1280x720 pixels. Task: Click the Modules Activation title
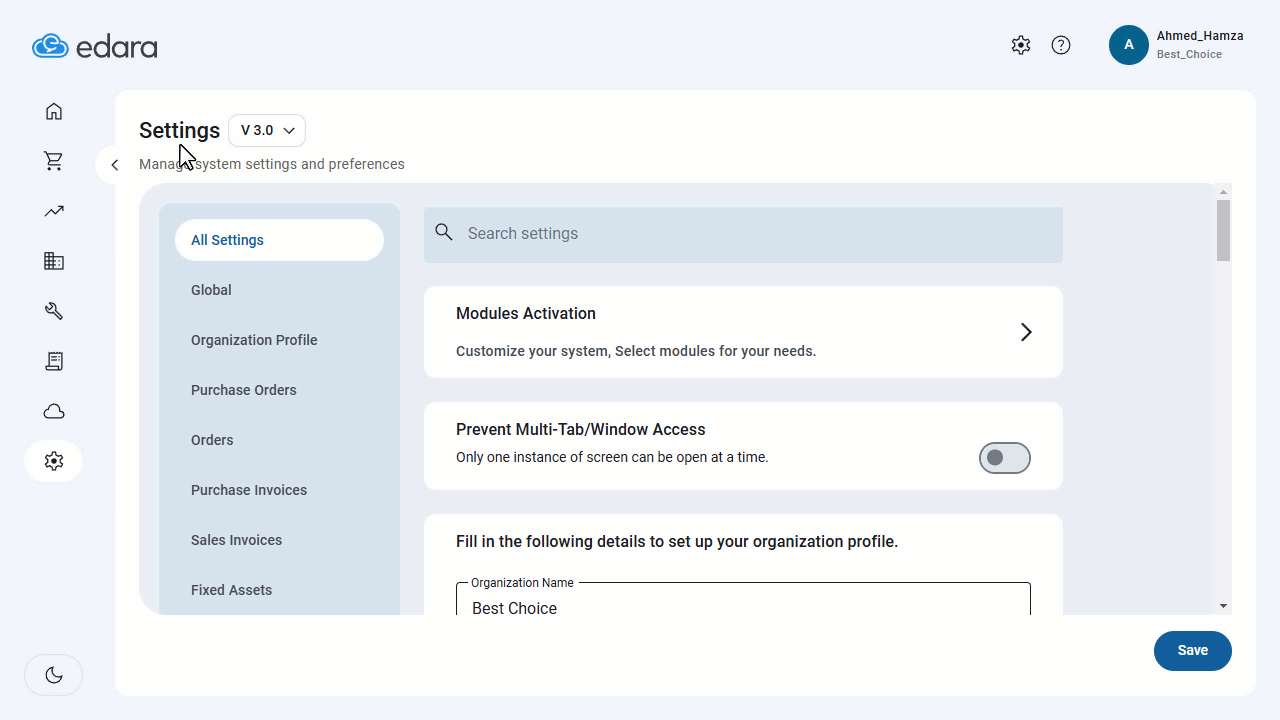point(526,313)
